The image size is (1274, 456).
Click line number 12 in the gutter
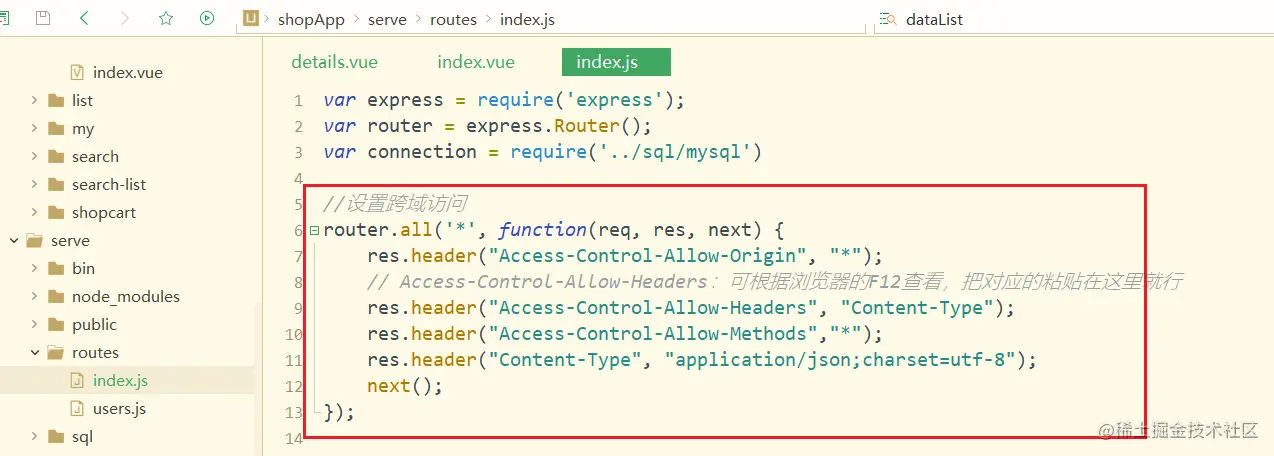pos(292,387)
